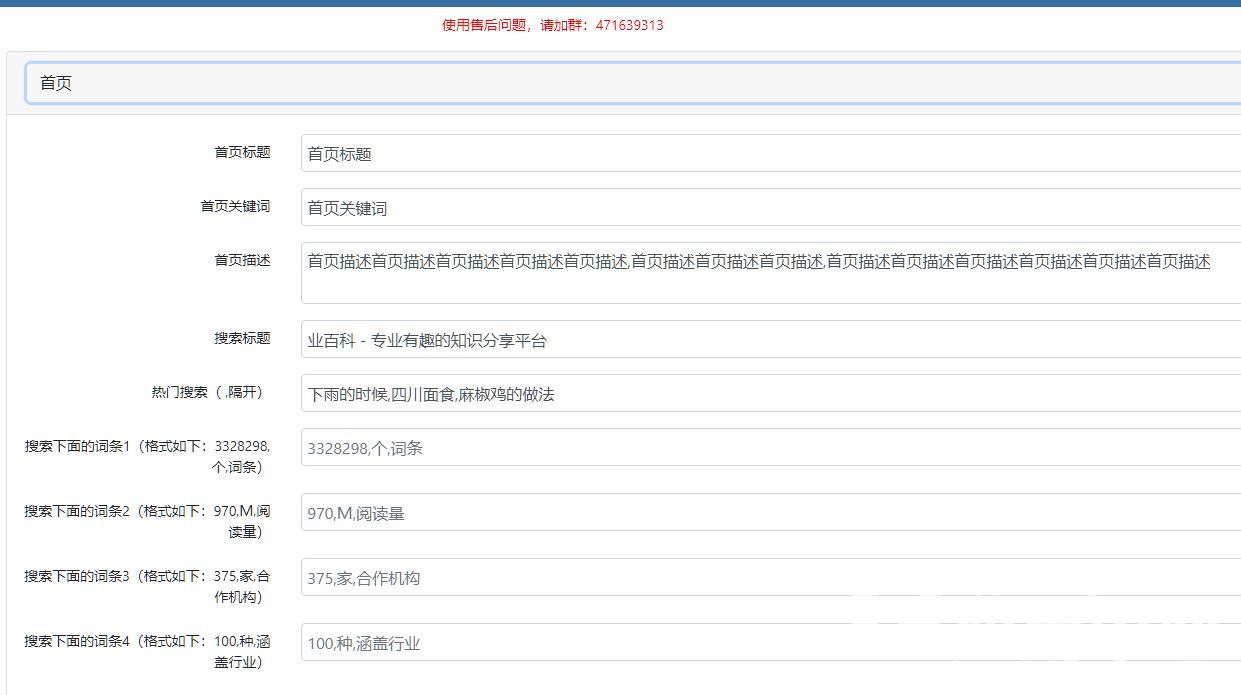Click the 搜索标题 field label

tap(242, 338)
